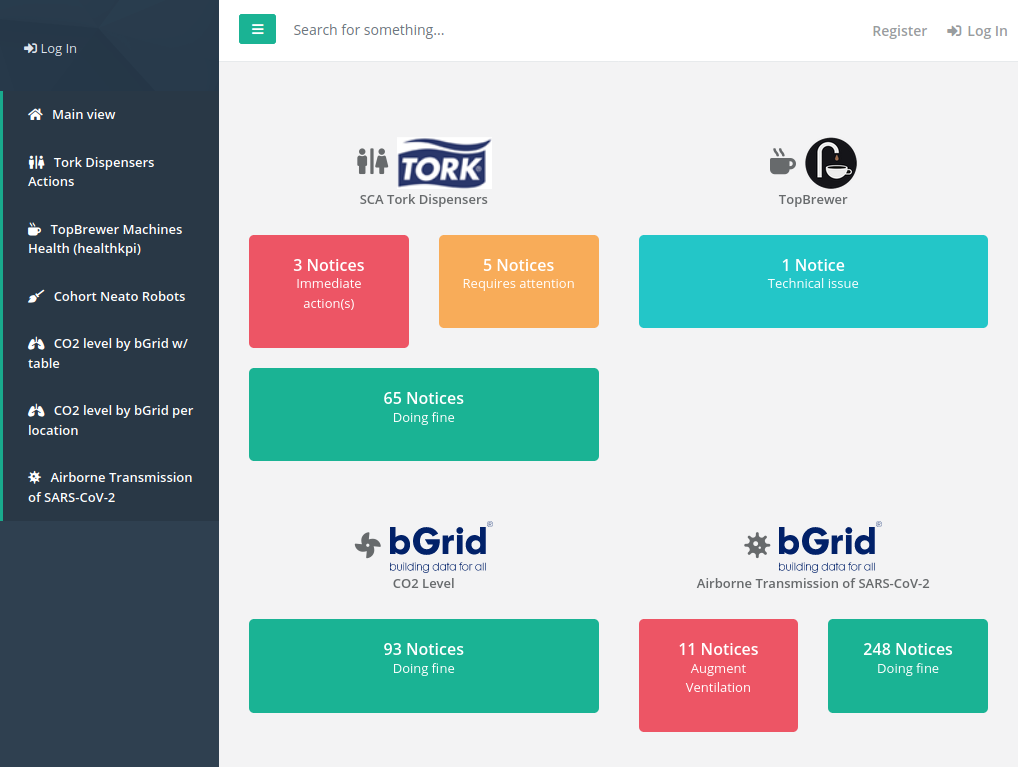Screen dimensions: 1018x767
Task: Click the sidebar sign-in arrow icon
Action: click(30, 48)
